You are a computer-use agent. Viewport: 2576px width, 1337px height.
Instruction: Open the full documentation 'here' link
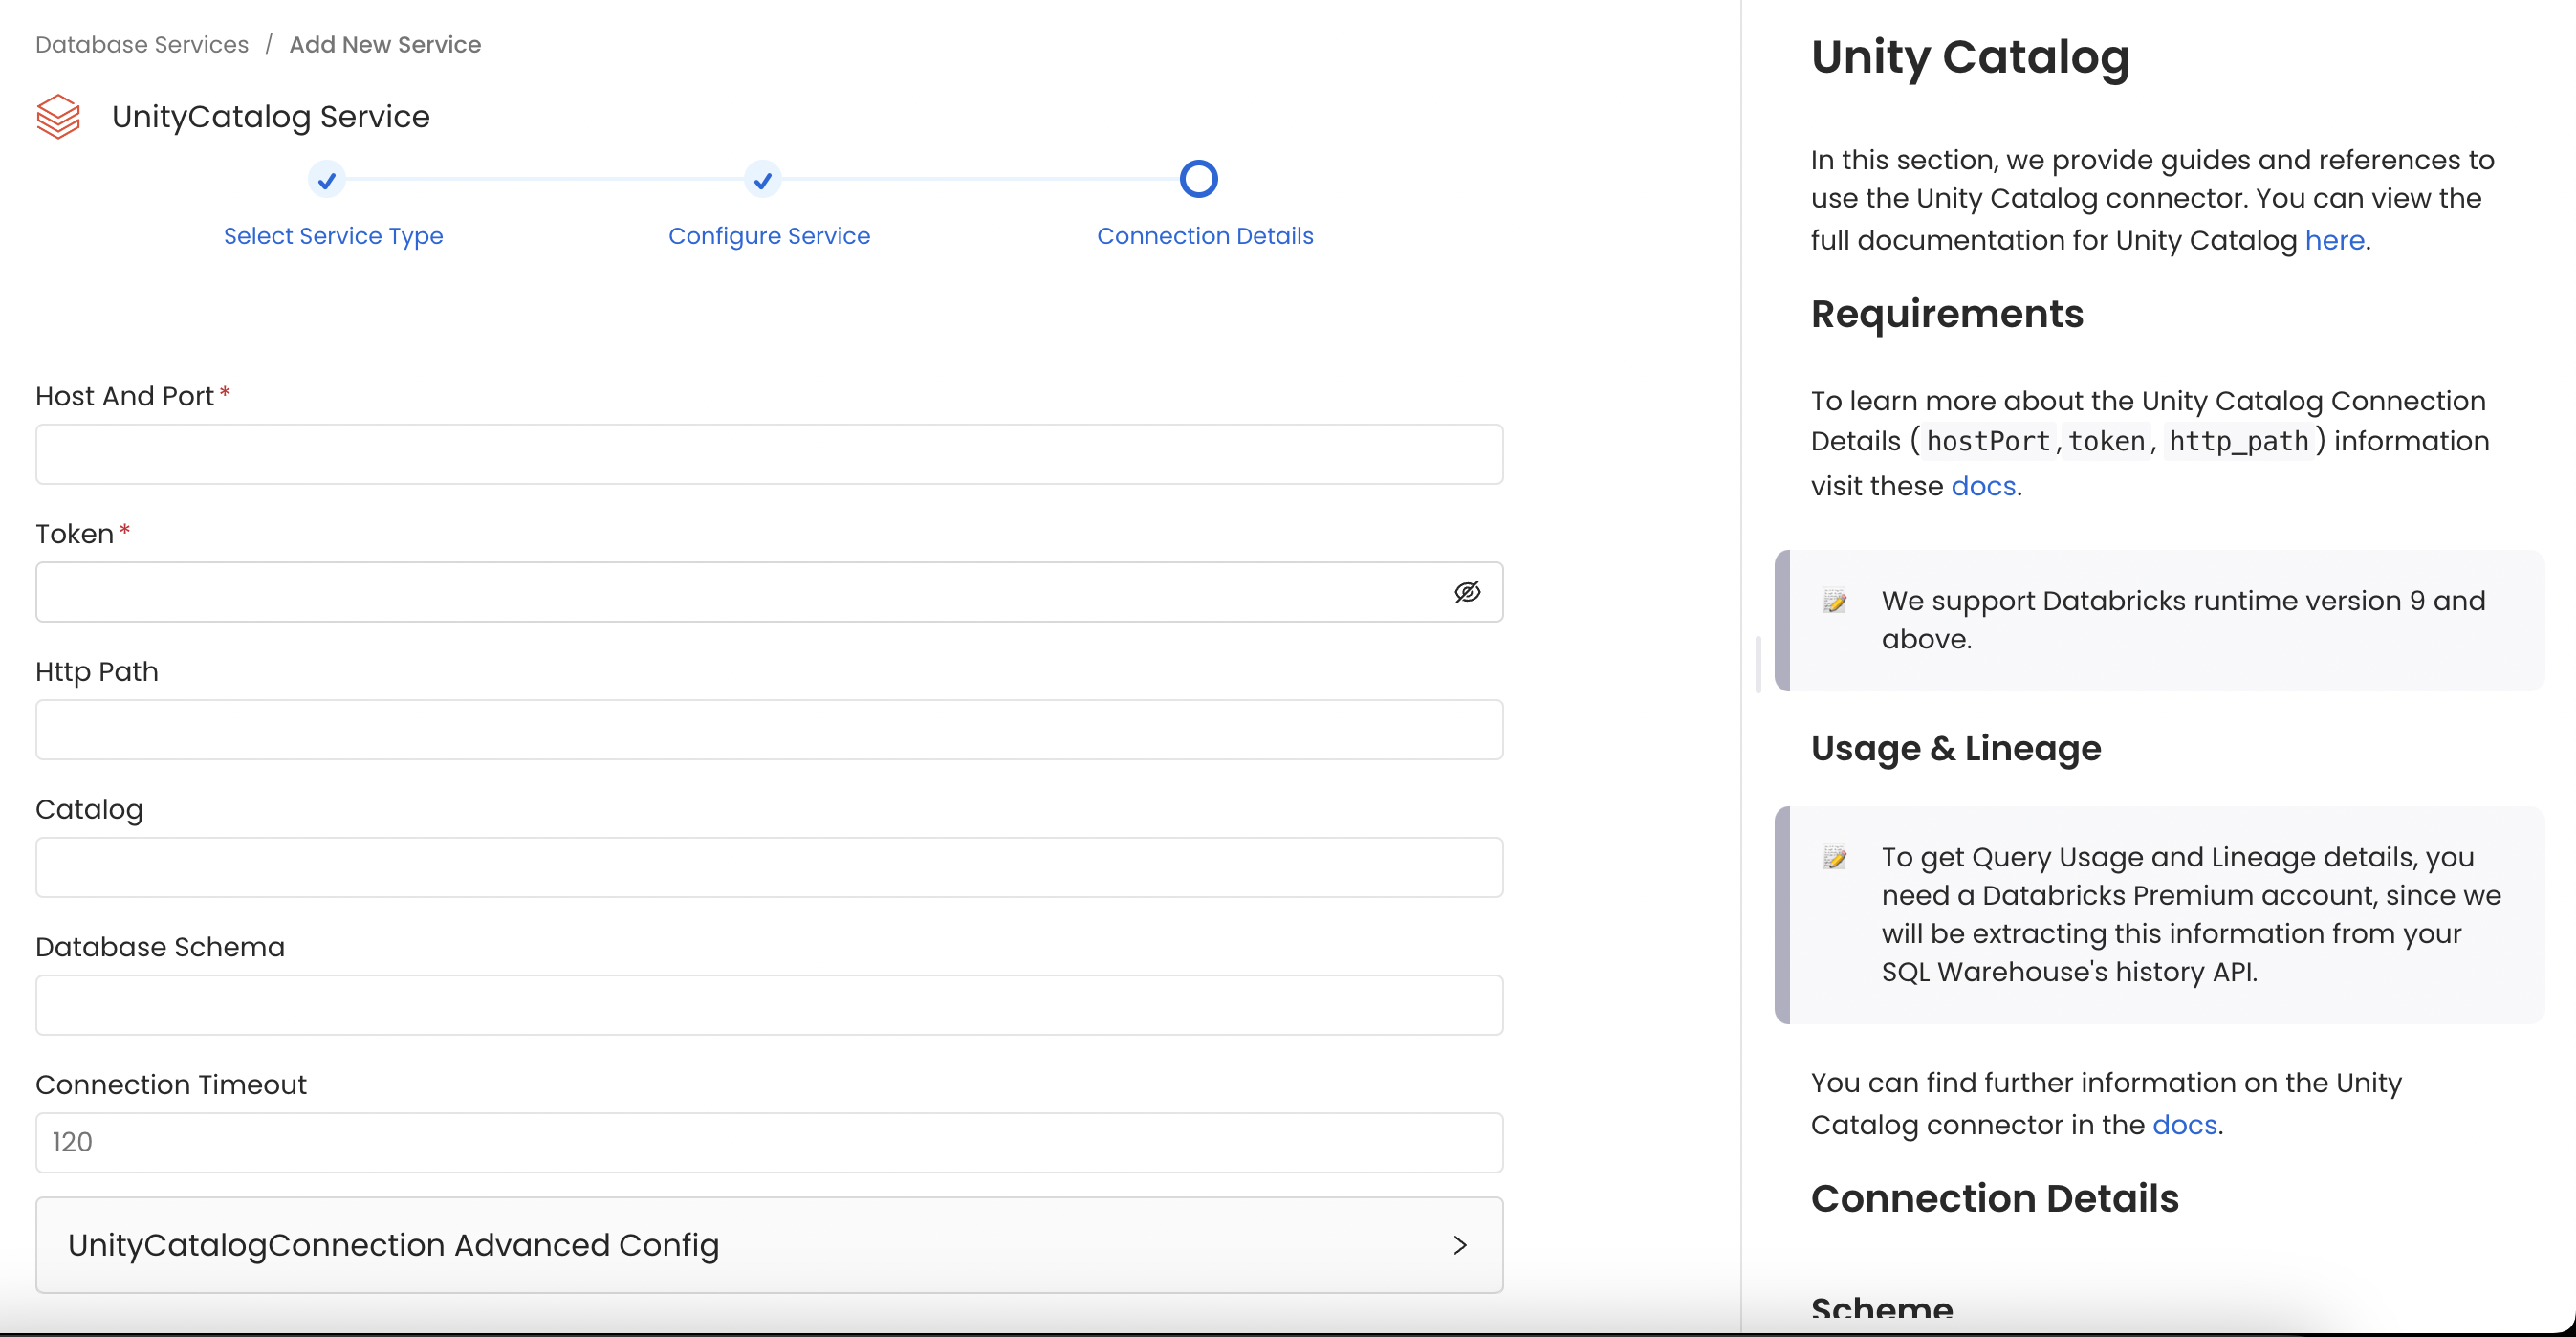click(x=2334, y=240)
